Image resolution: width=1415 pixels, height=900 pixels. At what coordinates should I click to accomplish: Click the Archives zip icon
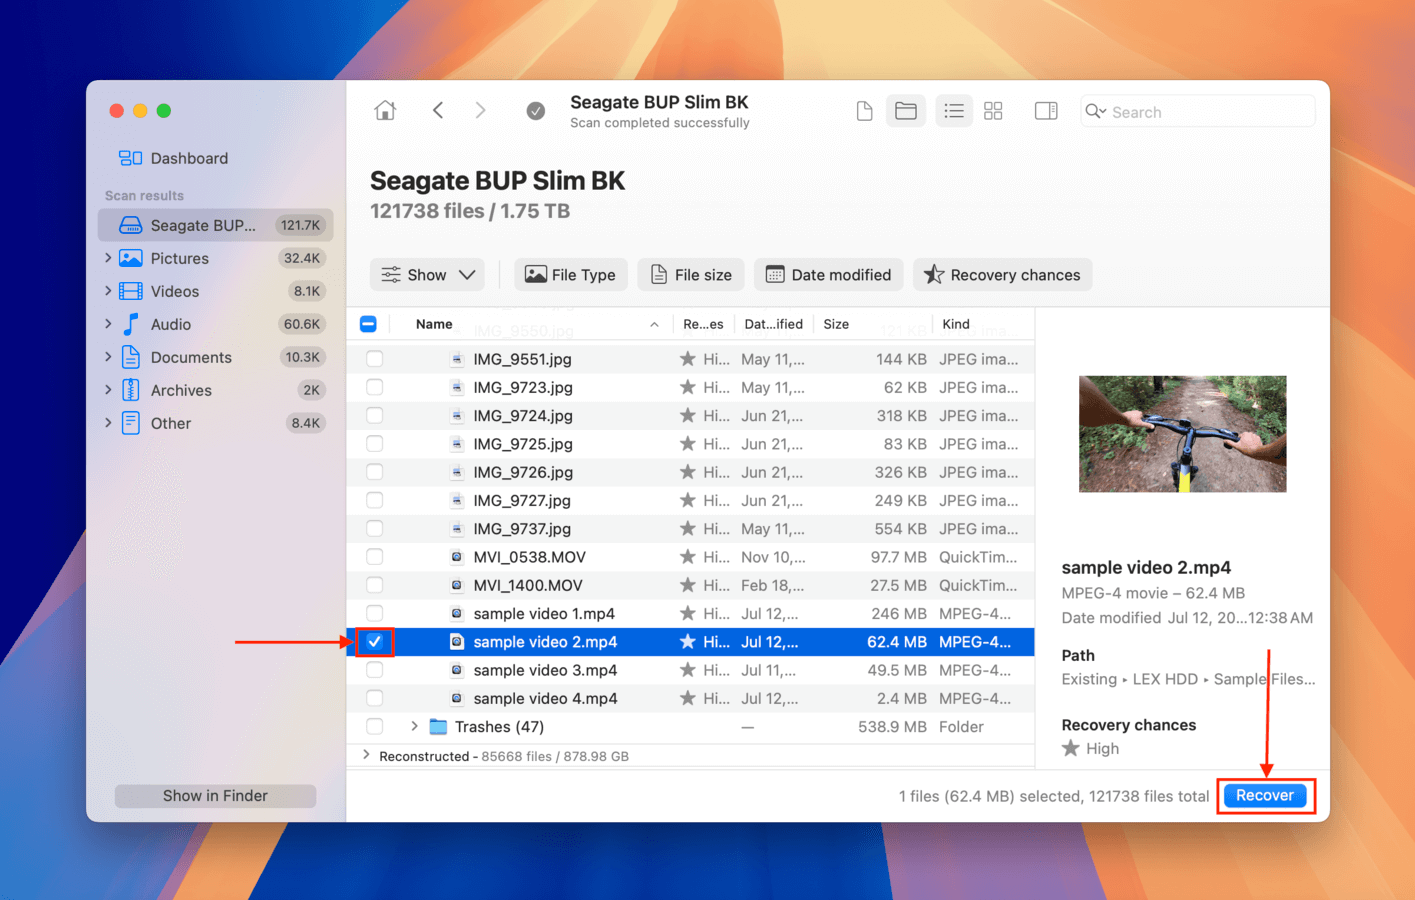pos(131,390)
